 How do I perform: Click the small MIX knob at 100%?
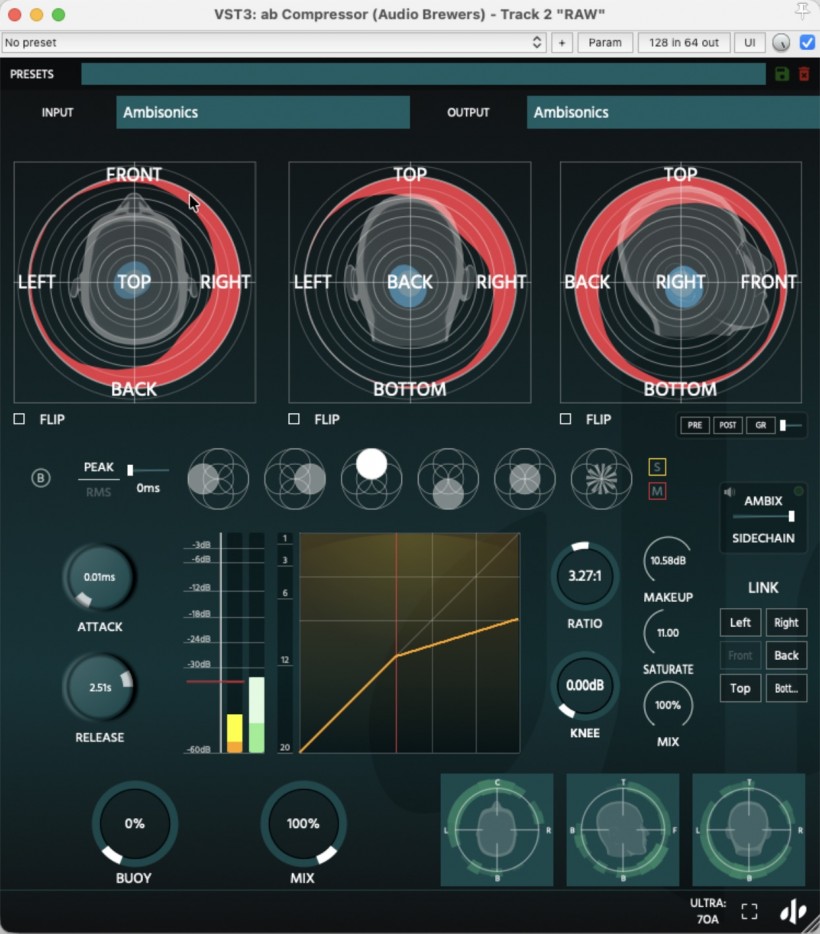668,705
